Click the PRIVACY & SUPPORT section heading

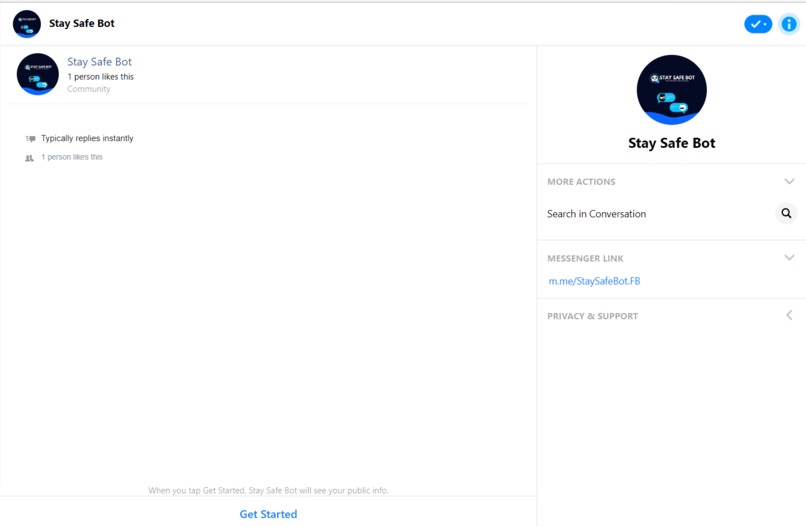[592, 316]
